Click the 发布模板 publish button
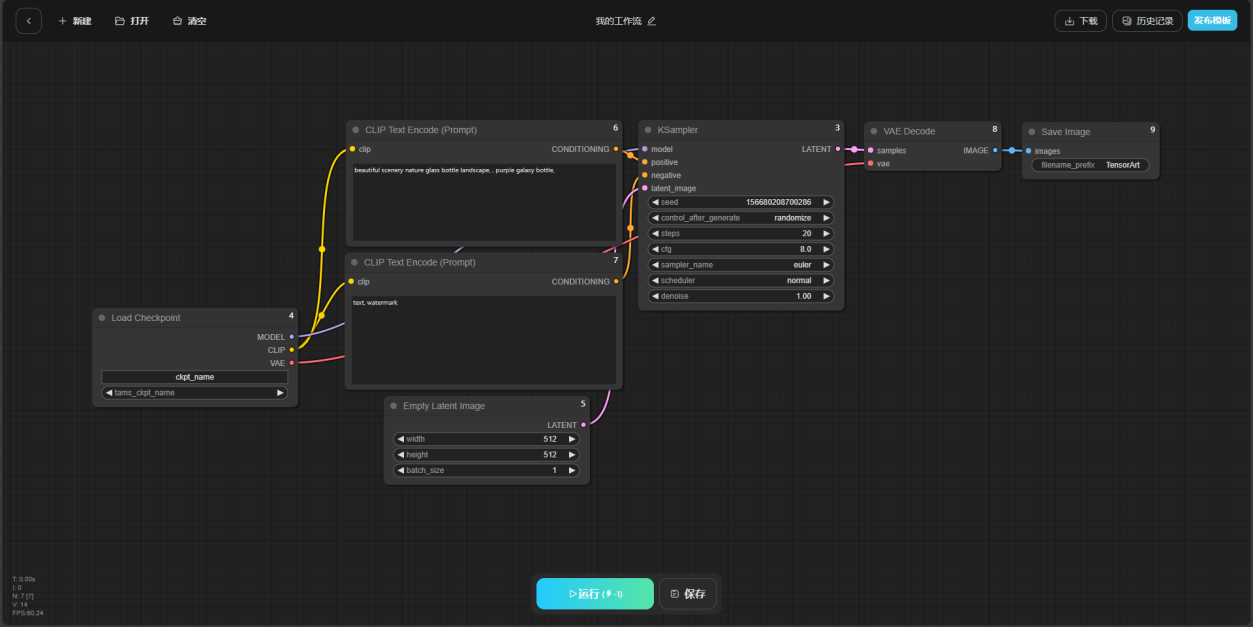This screenshot has height=627, width=1253. pyautogui.click(x=1212, y=21)
